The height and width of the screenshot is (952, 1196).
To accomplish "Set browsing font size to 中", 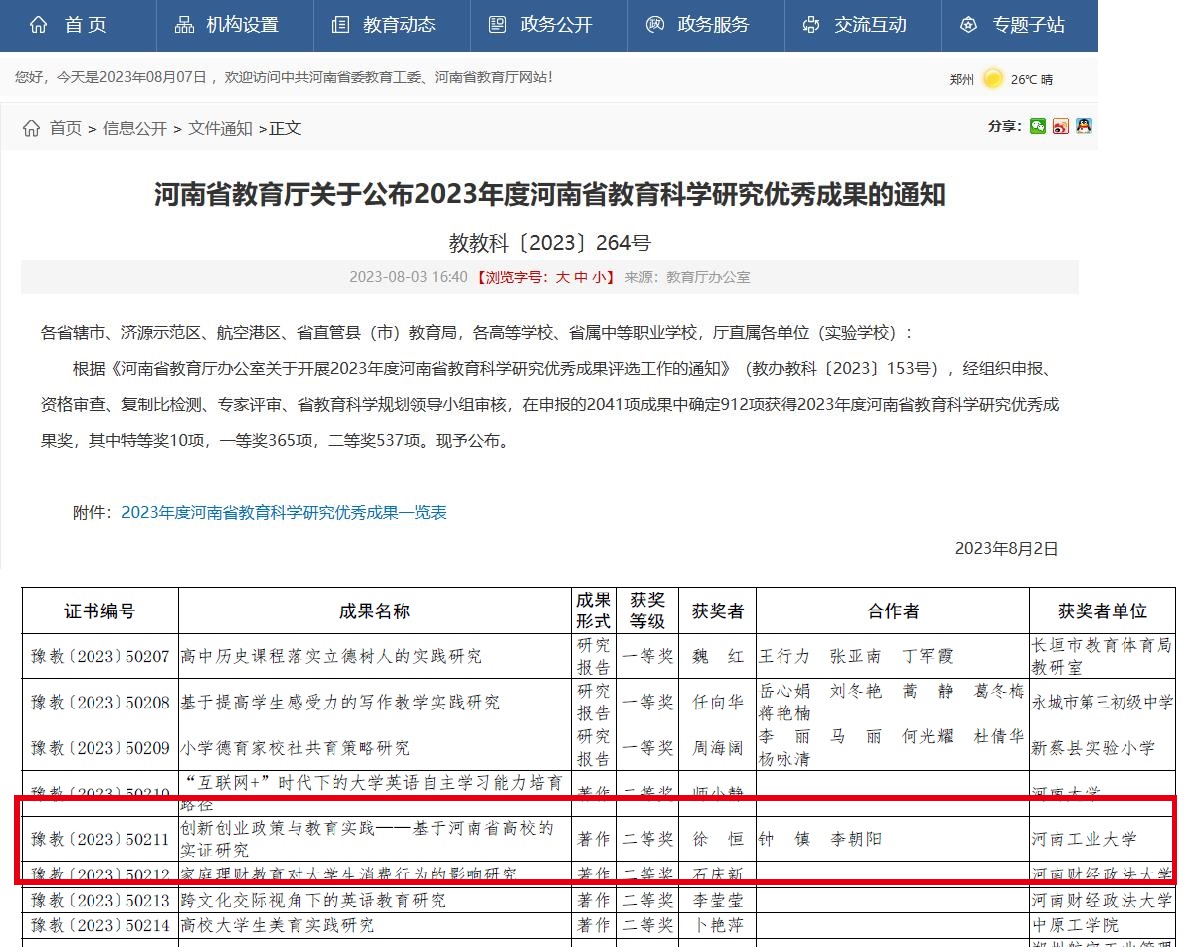I will point(580,277).
